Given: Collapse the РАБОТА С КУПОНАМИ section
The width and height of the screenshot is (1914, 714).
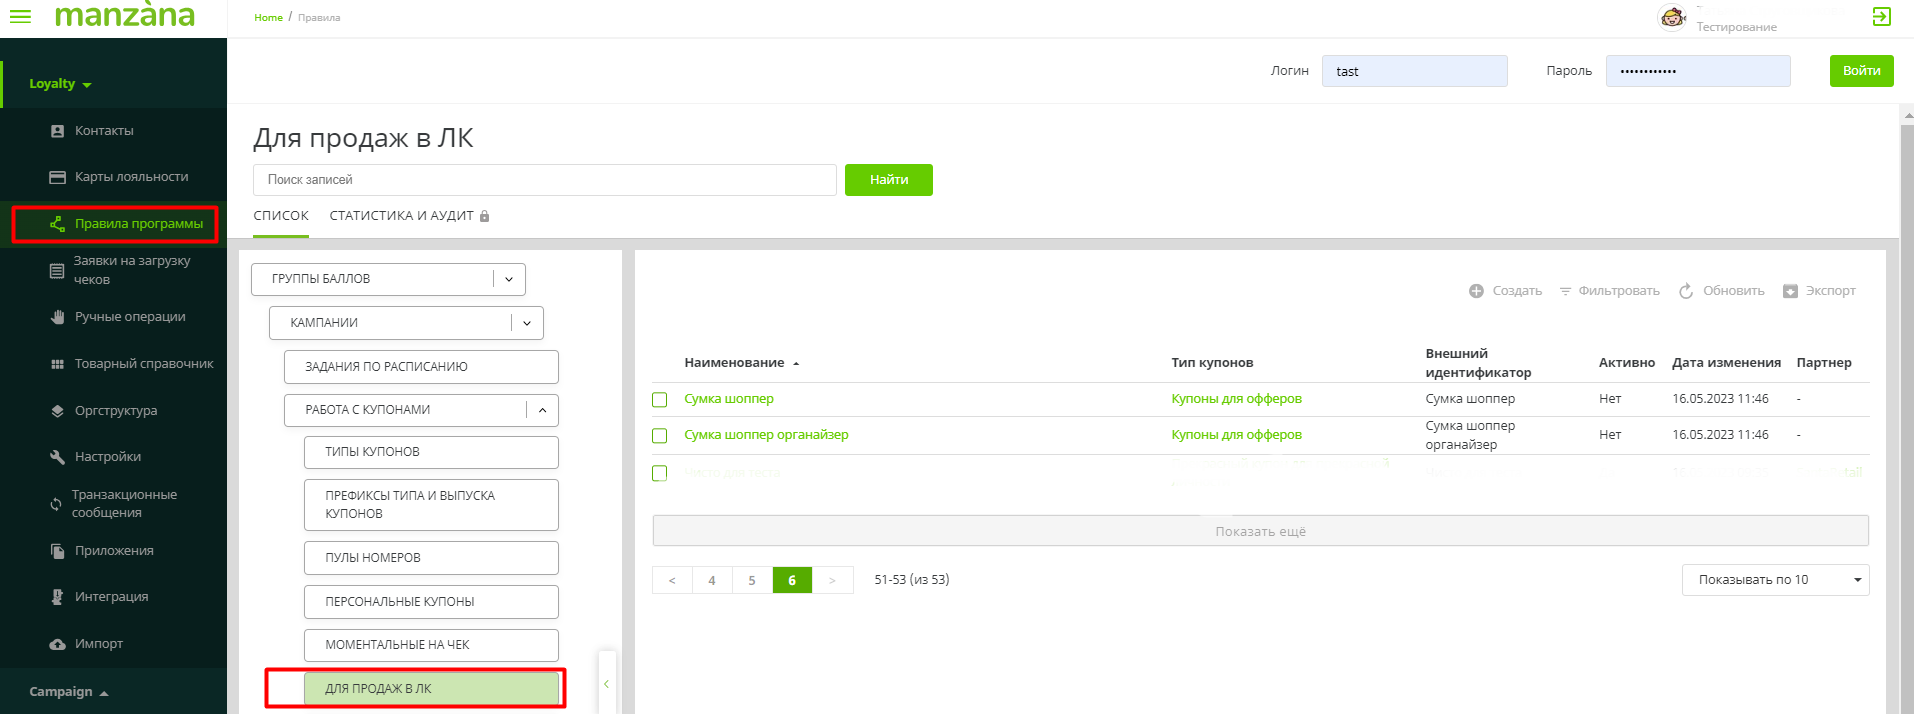Looking at the screenshot, I should (x=542, y=410).
